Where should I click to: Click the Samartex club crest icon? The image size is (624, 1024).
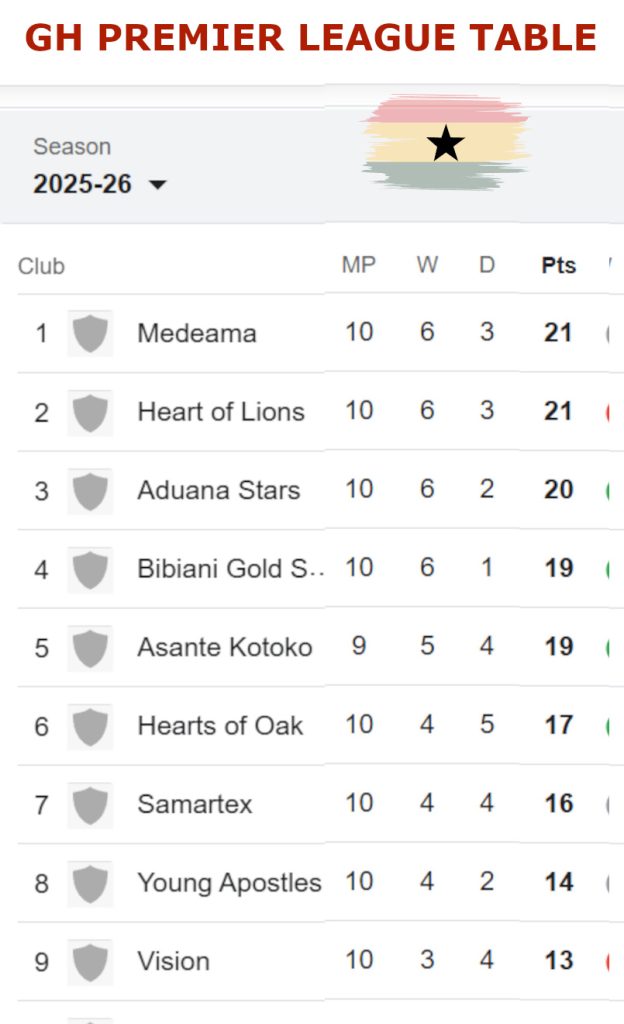click(x=90, y=804)
